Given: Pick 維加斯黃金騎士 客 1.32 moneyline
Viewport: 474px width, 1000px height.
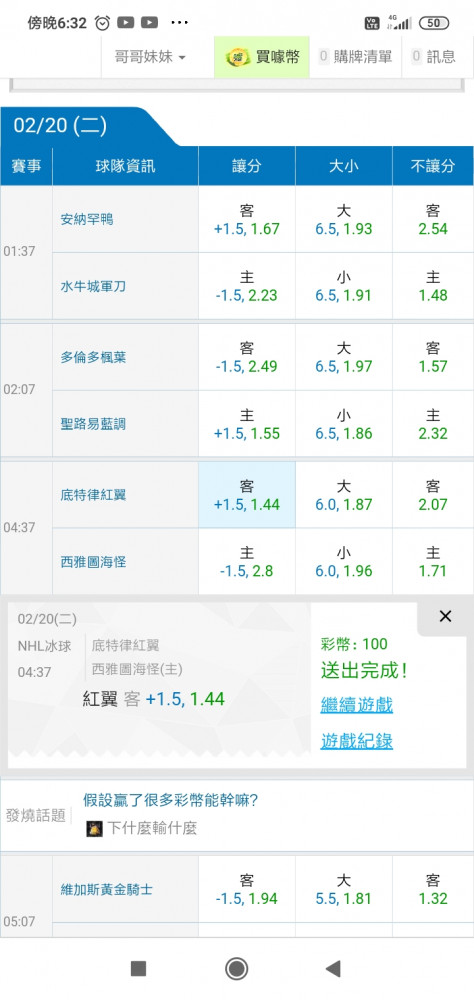Looking at the screenshot, I should (433, 889).
